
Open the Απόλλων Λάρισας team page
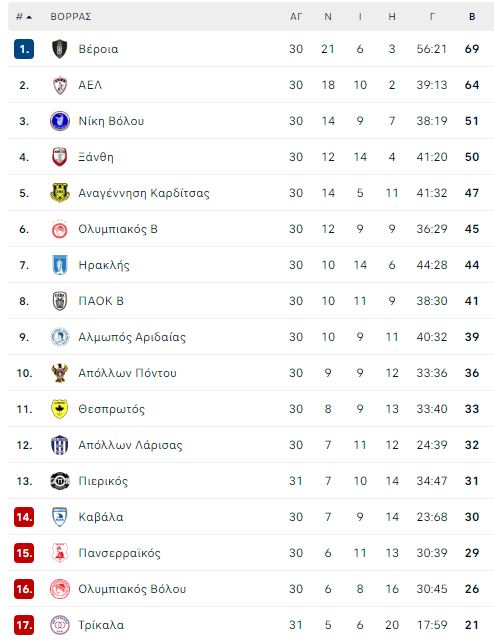coord(130,445)
